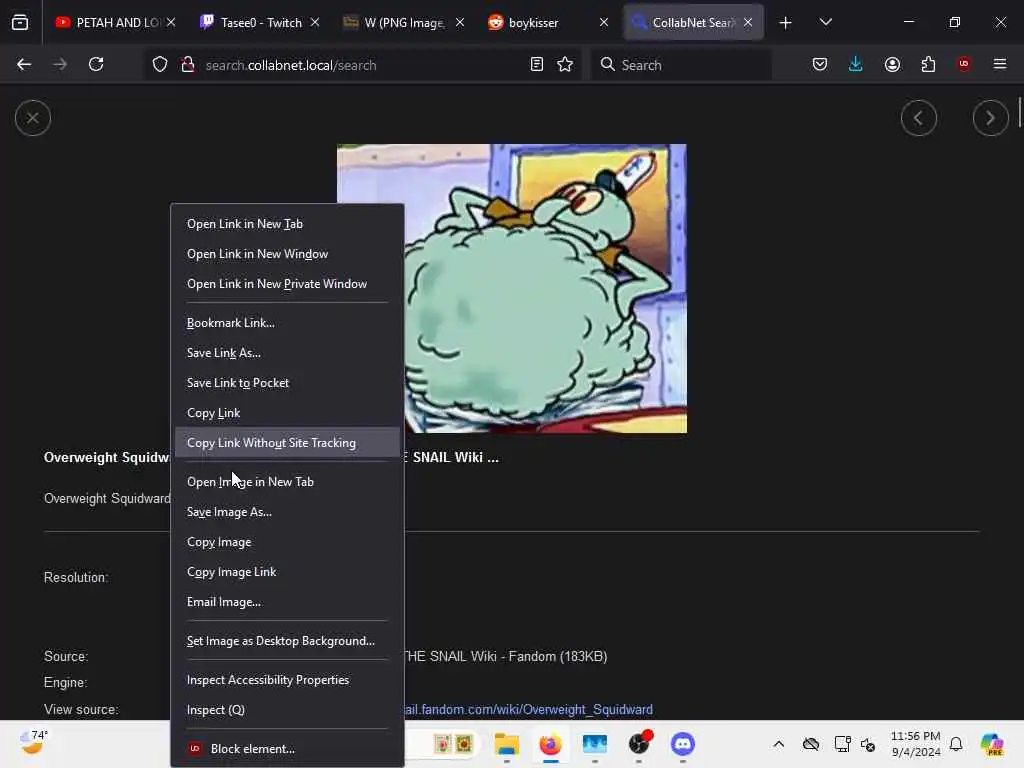This screenshot has width=1024, height=768.
Task: Open the Firefox hamburger menu
Action: (x=1000, y=64)
